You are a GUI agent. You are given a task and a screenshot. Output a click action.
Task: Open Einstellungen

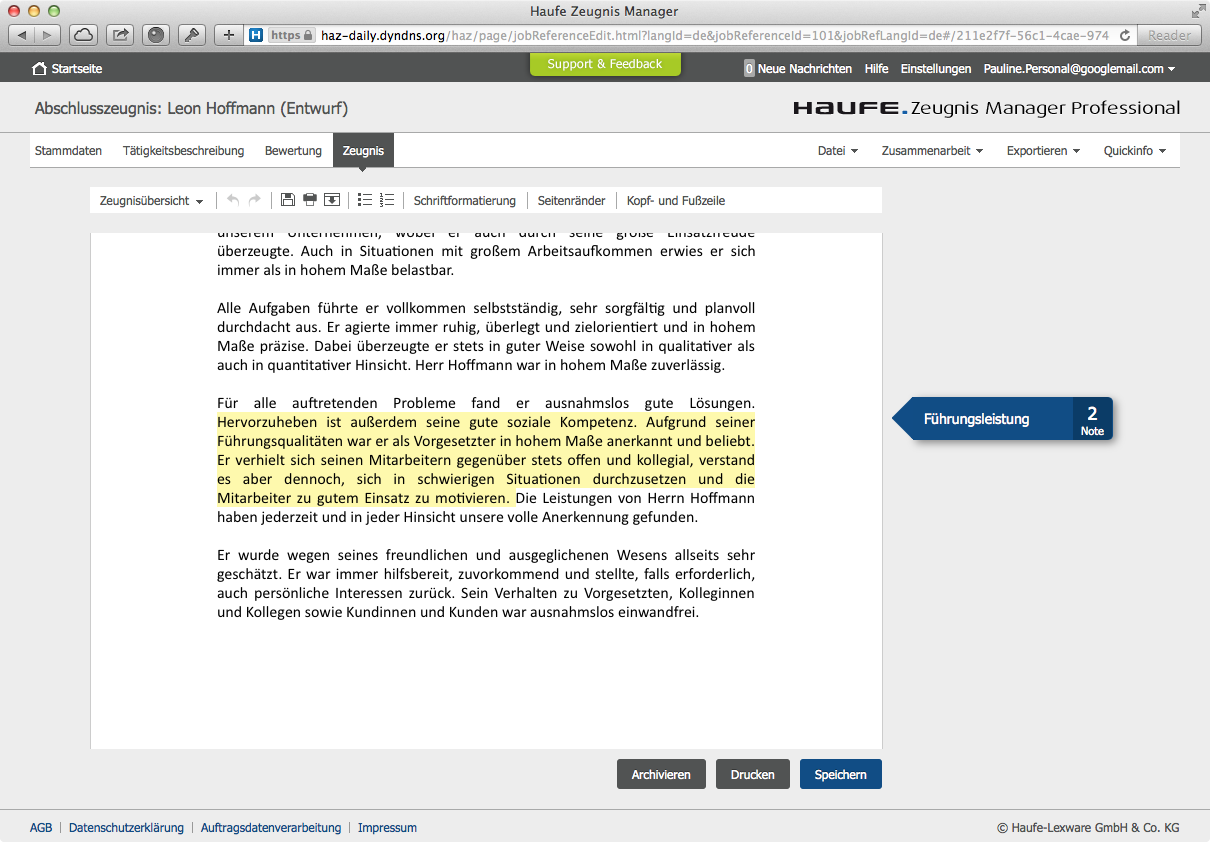[x=936, y=69]
